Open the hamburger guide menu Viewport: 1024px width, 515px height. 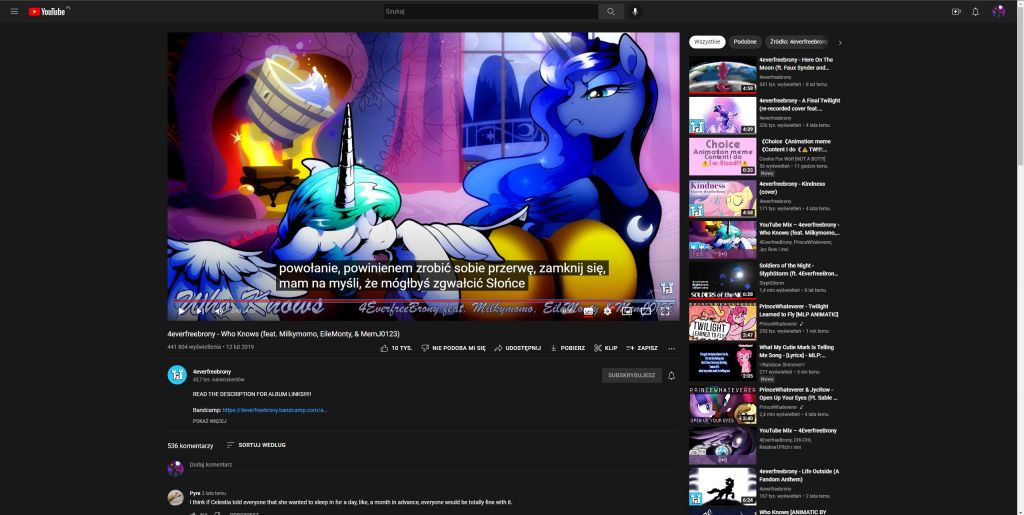click(x=14, y=11)
